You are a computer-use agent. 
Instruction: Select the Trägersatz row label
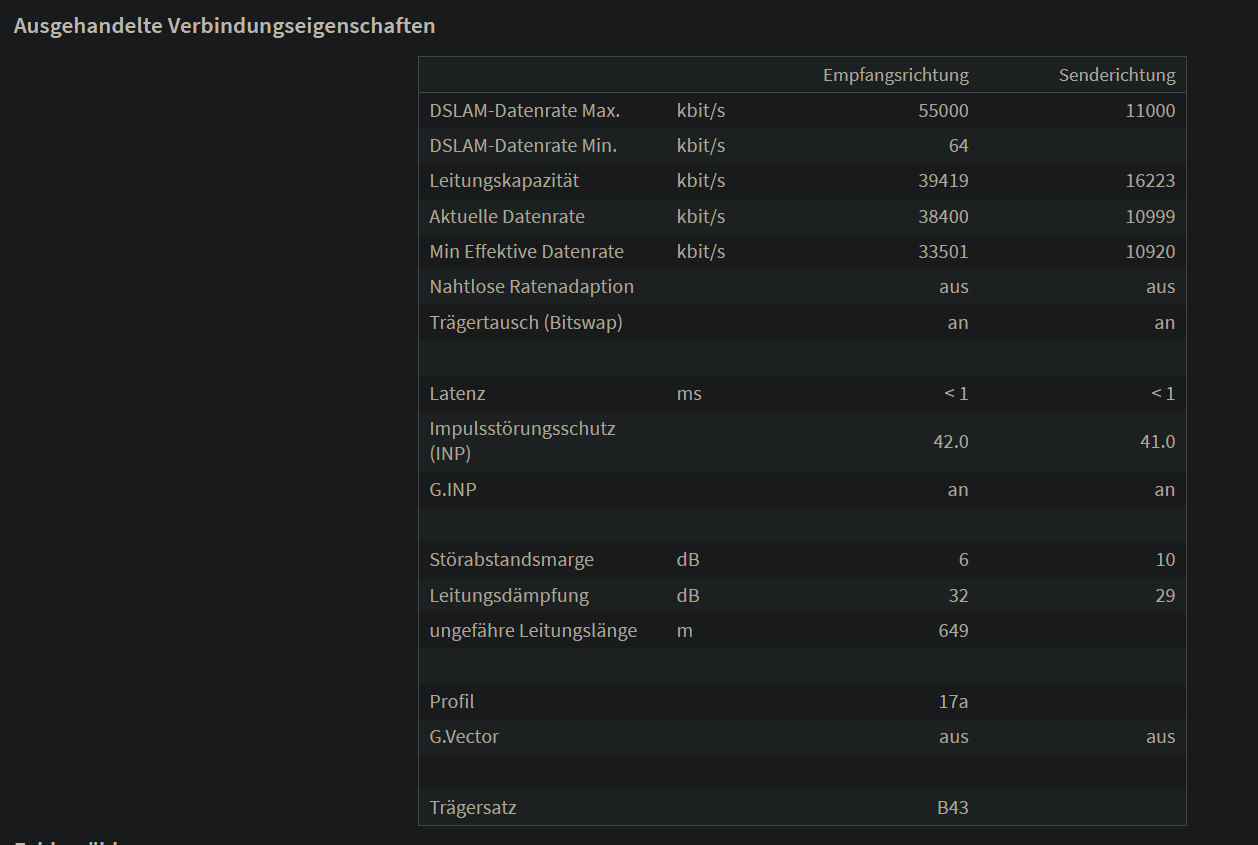(x=473, y=807)
